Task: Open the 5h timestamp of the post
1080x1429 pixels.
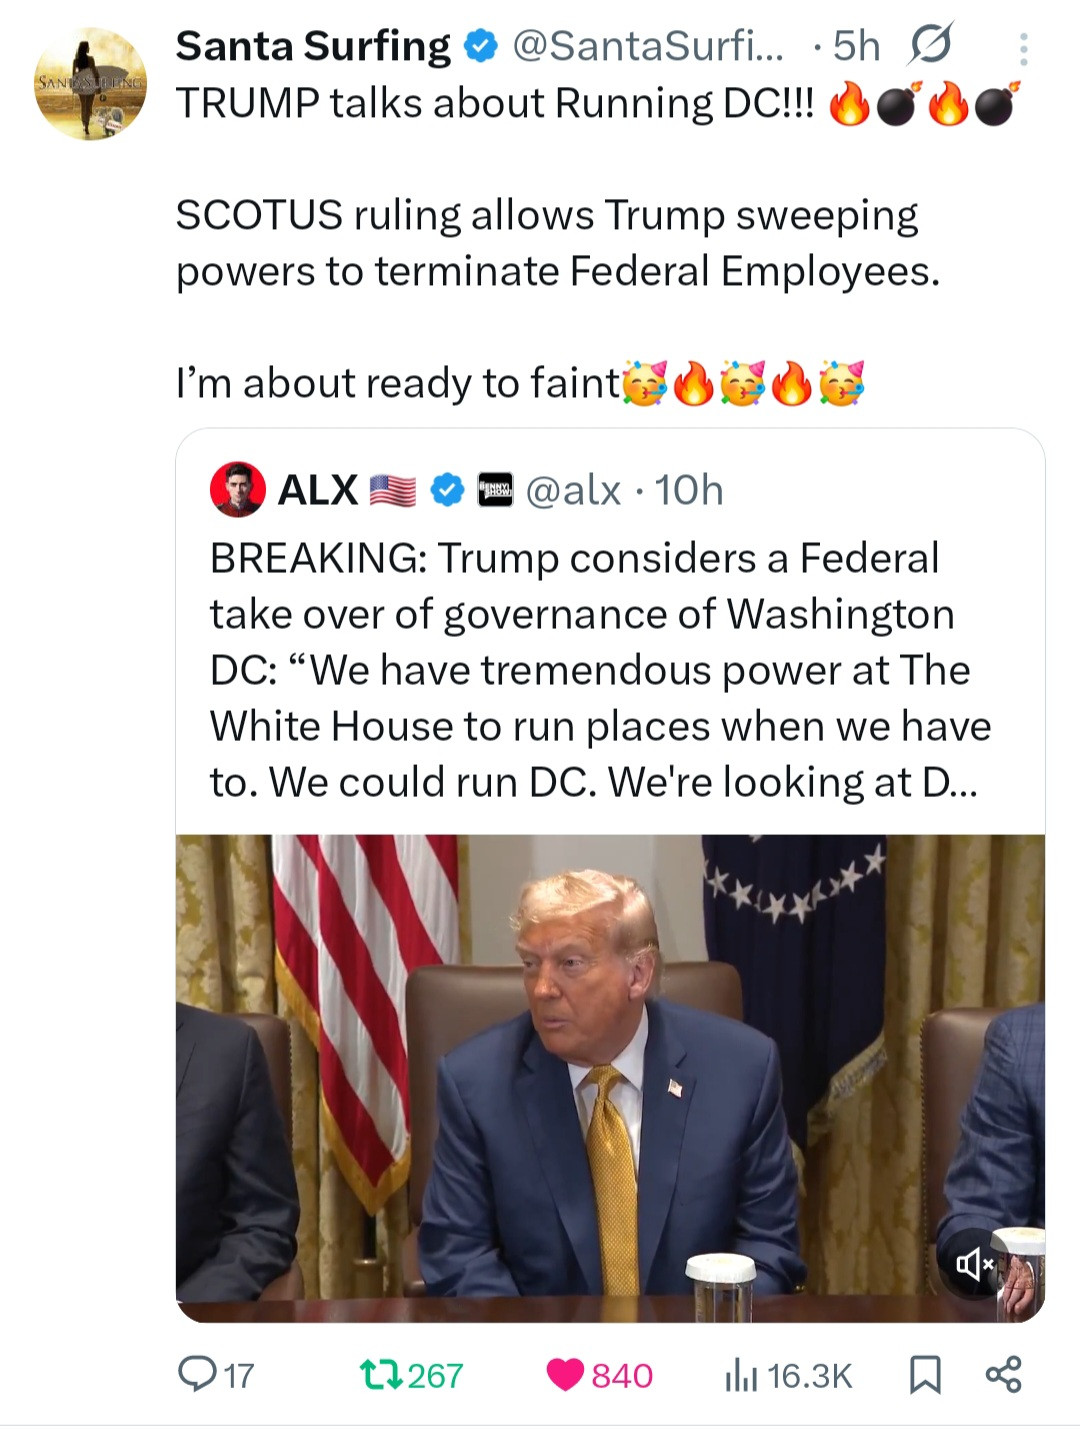Action: coord(856,47)
